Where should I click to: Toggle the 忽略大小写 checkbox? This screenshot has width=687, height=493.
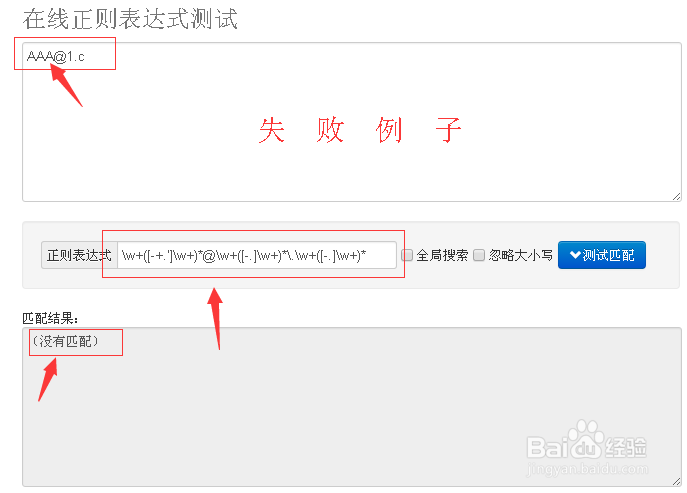pyautogui.click(x=479, y=255)
